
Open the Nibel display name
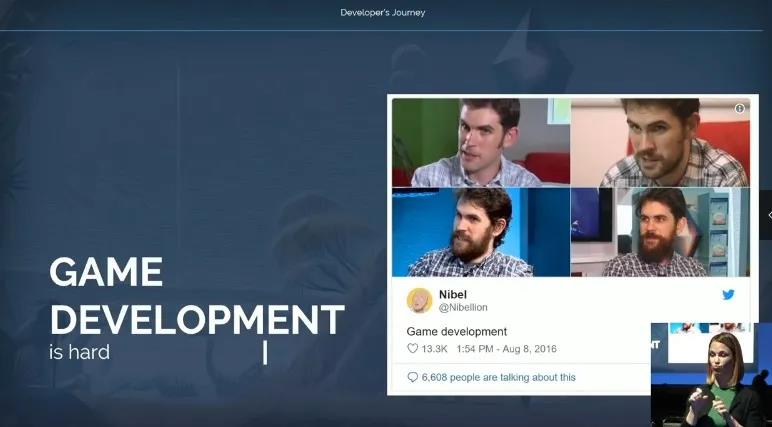pyautogui.click(x=452, y=294)
